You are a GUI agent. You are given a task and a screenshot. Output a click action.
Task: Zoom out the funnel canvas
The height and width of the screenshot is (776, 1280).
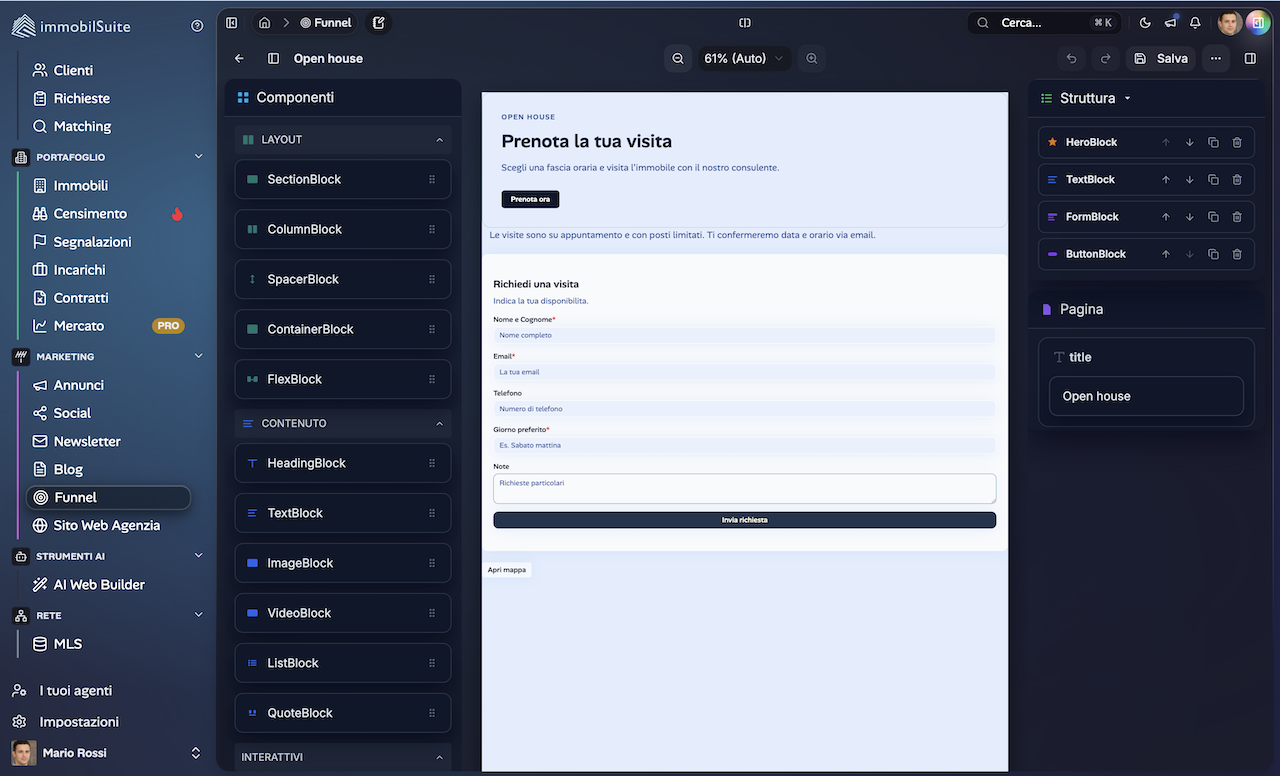pos(678,58)
